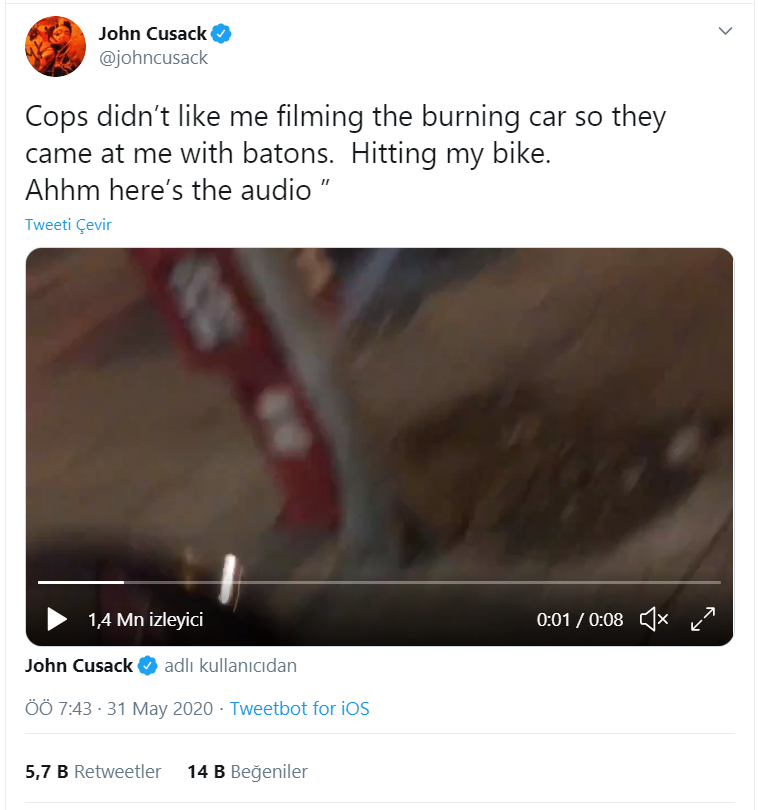This screenshot has width=759, height=810.
Task: Expand the tweet options chevron menu
Action: [x=726, y=32]
